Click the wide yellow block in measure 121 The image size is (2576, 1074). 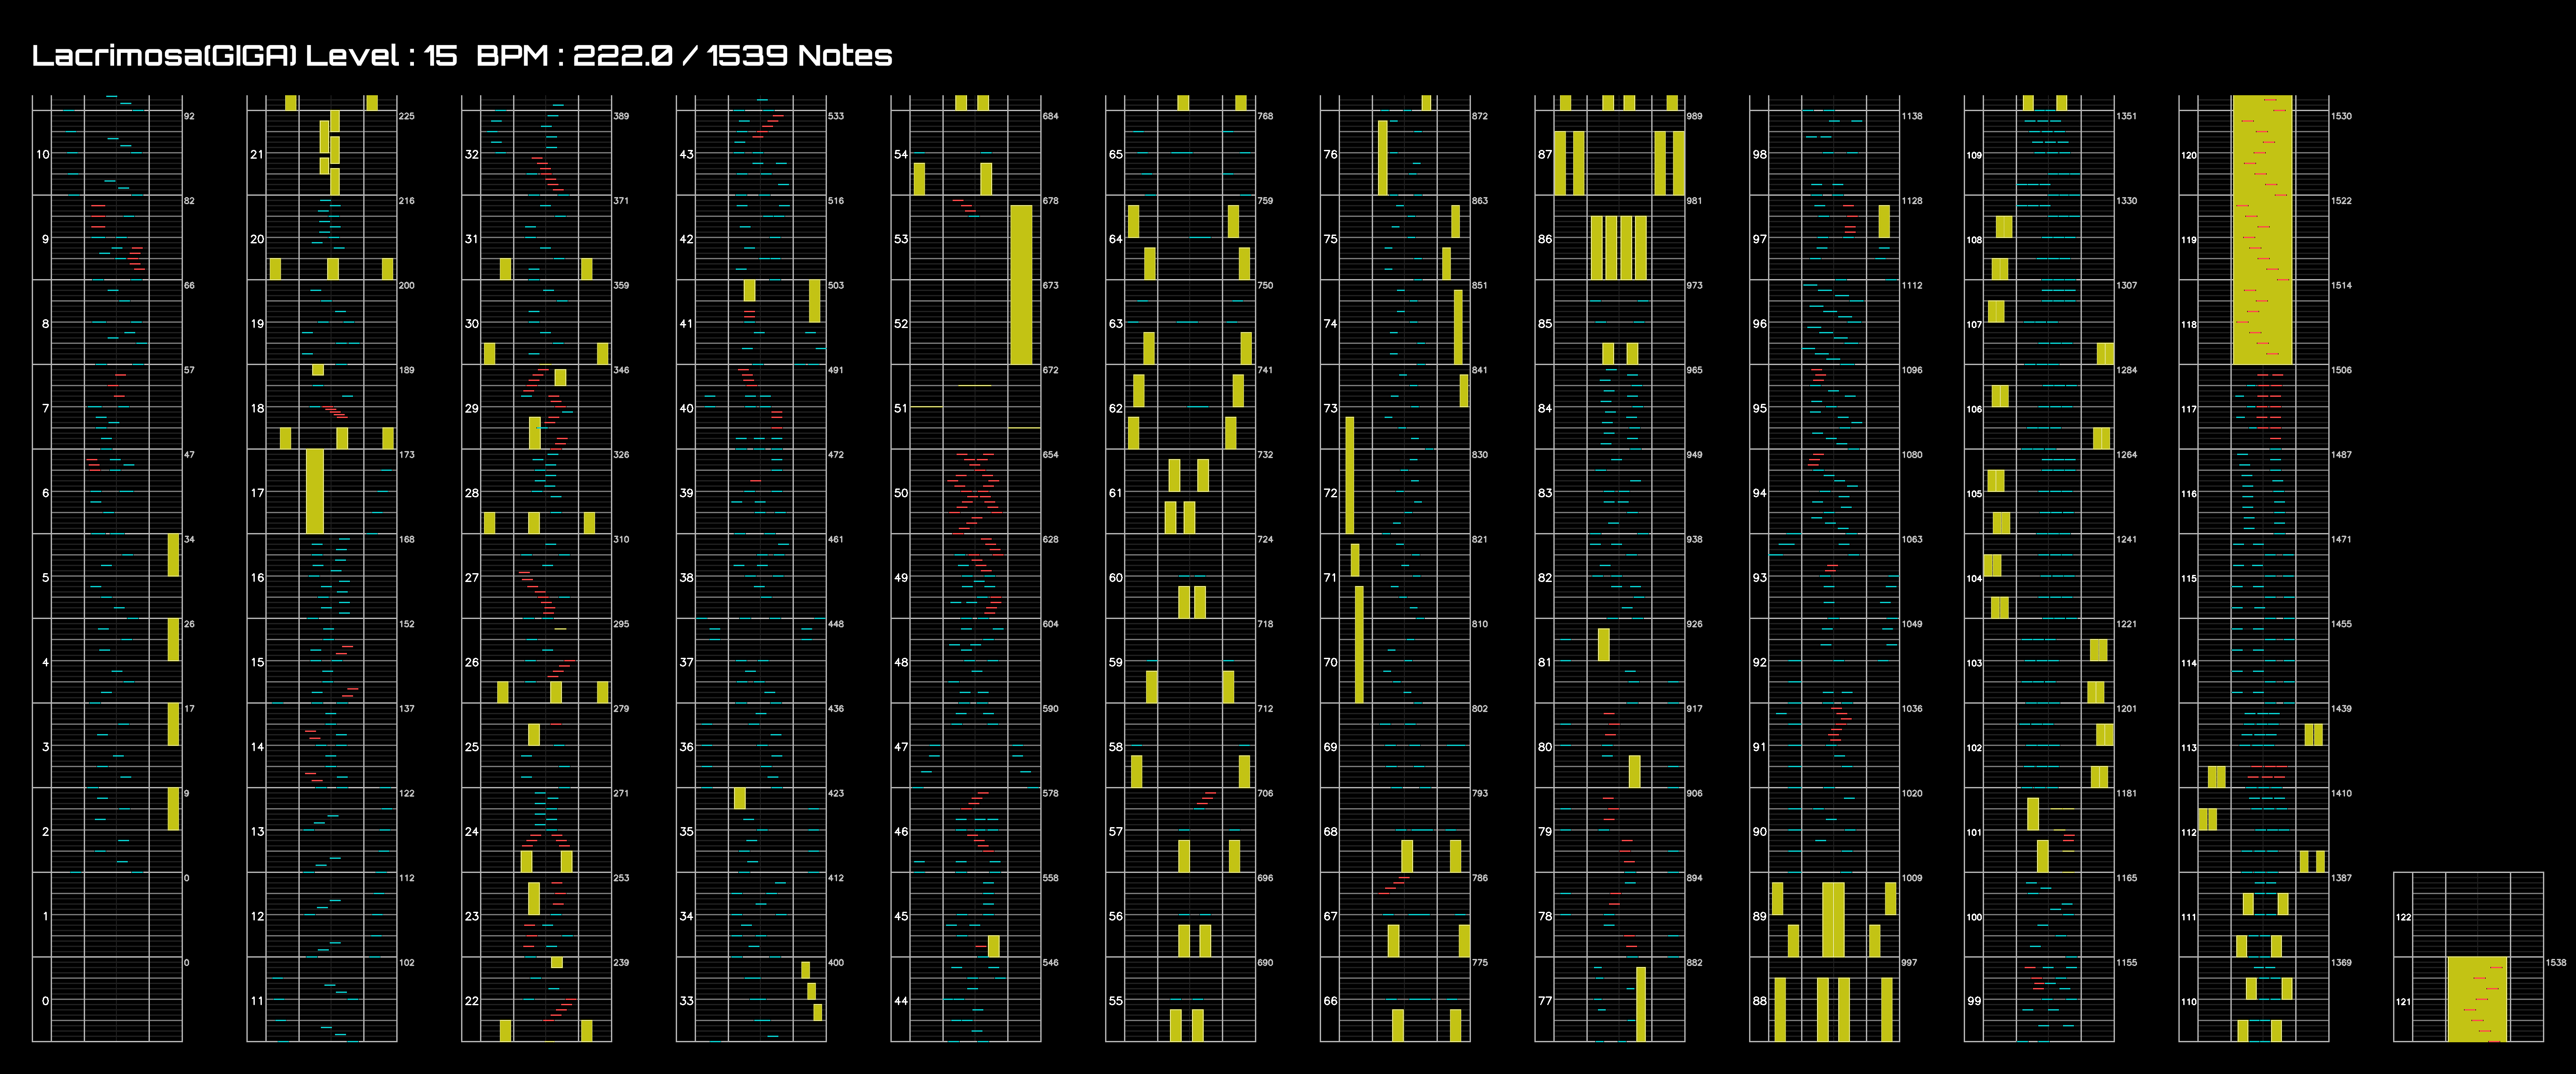point(2477,999)
